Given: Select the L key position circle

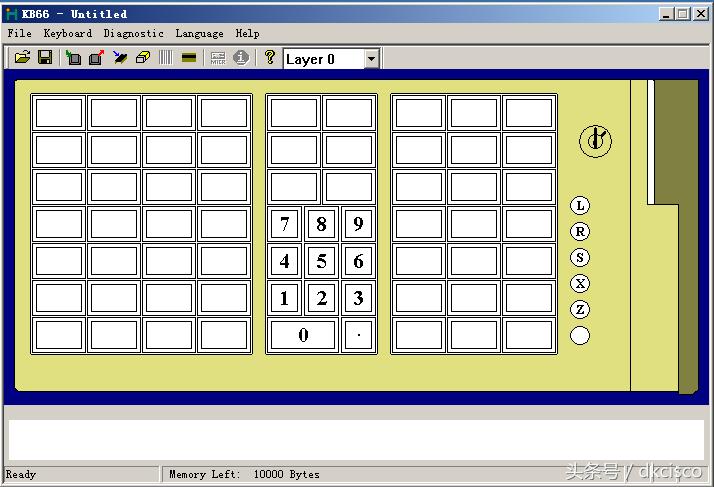Looking at the screenshot, I should (x=580, y=205).
